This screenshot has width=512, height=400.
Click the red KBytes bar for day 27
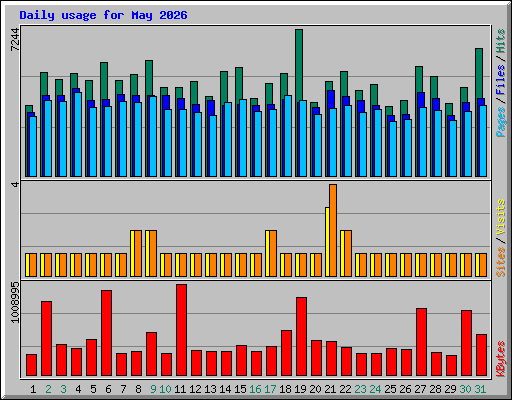[421, 342]
